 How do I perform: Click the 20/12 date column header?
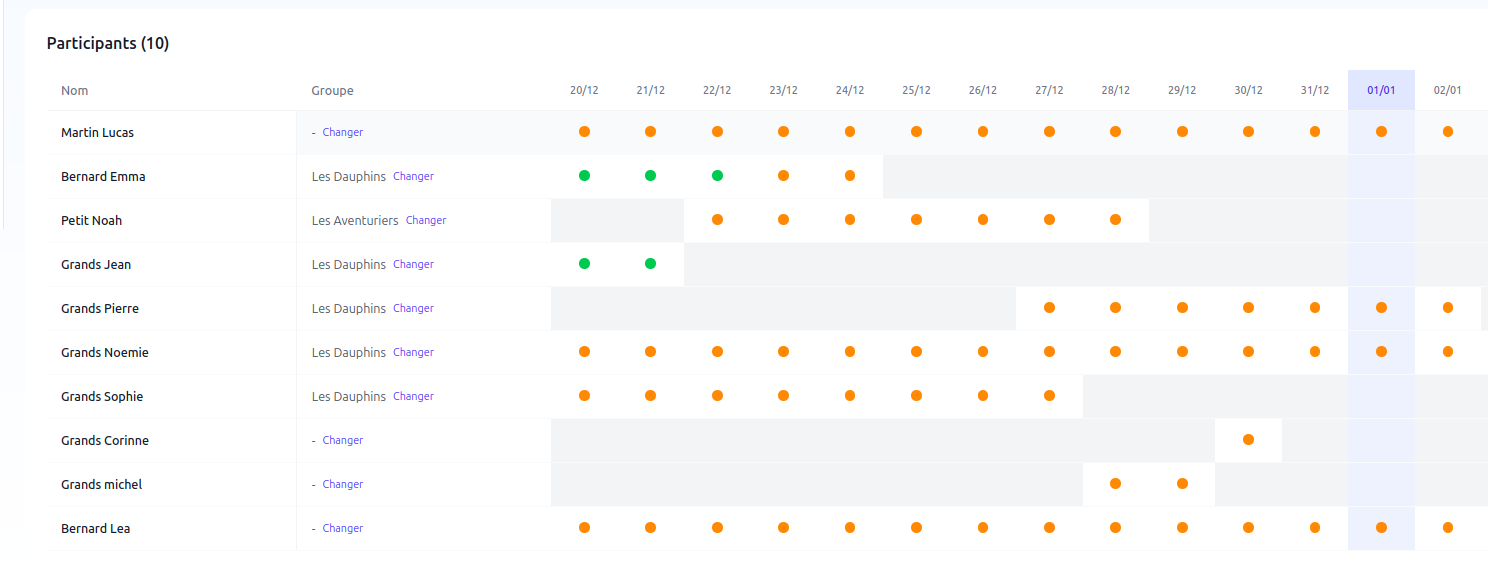click(x=584, y=90)
